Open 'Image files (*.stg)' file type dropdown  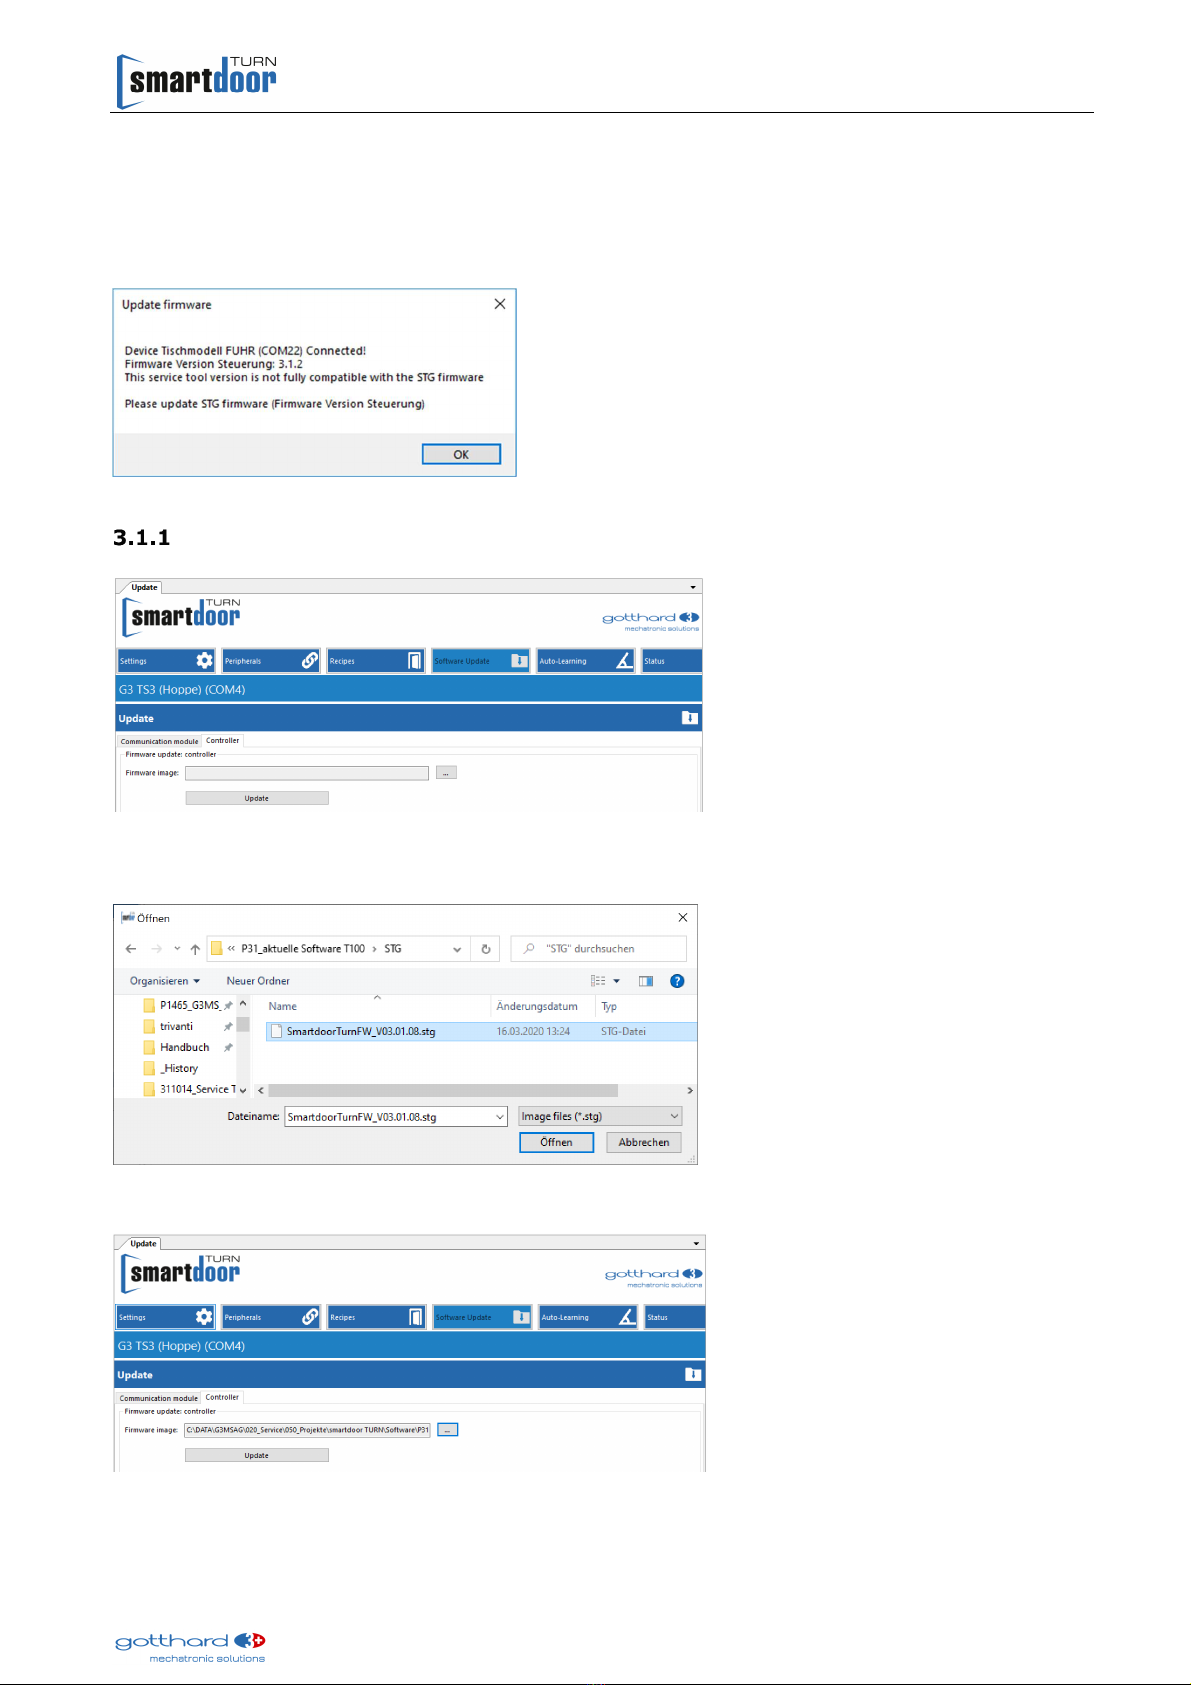[600, 1116]
